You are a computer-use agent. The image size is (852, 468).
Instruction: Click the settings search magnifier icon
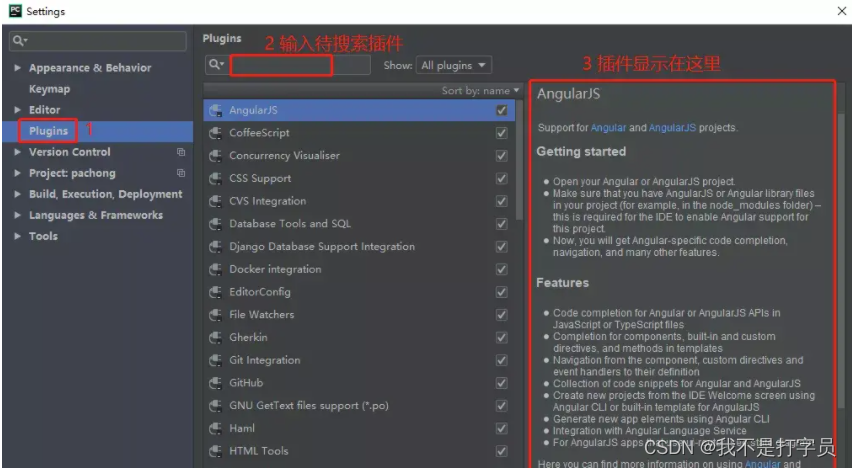point(20,41)
